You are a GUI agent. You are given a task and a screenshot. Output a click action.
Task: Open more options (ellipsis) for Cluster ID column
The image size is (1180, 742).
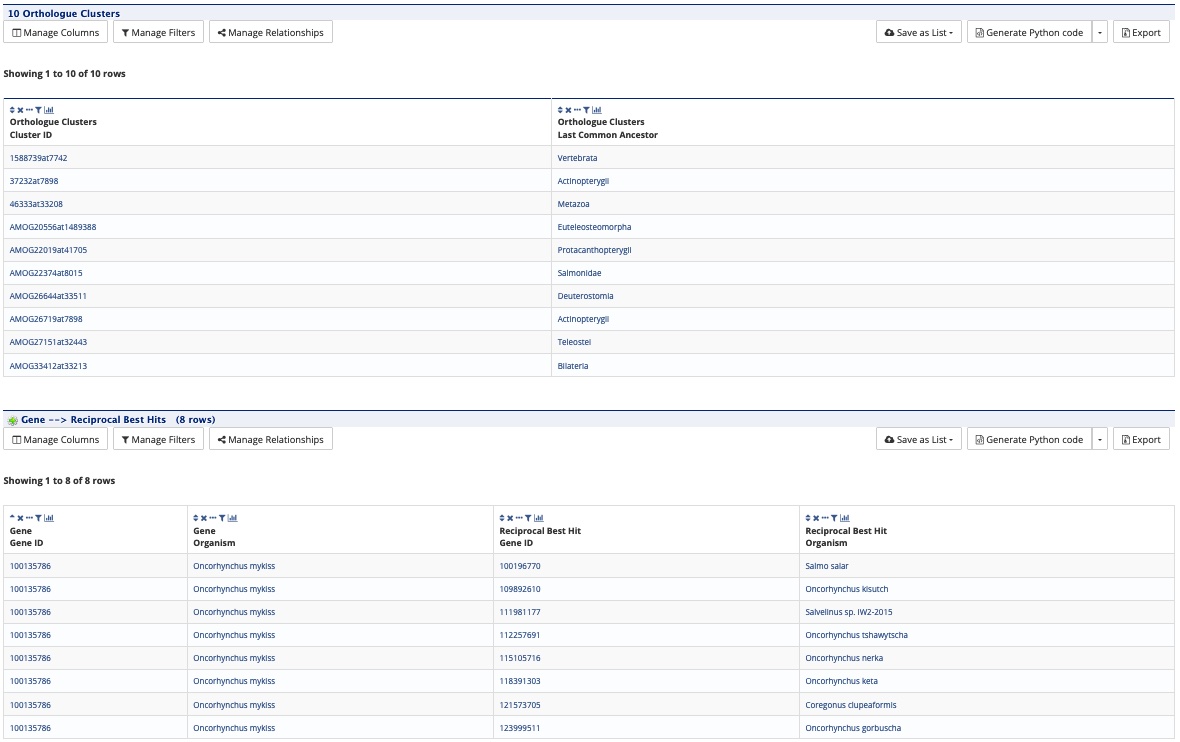tap(29, 110)
